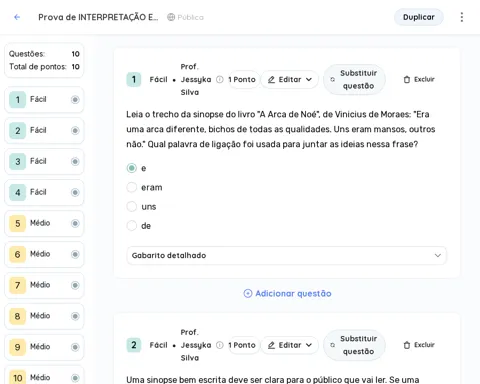Click trash icon for question 2
480x384 pixels.
point(407,345)
